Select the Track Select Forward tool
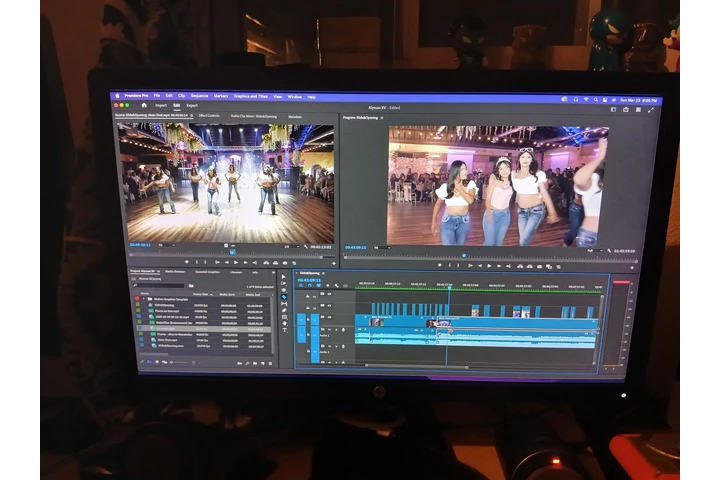The image size is (720, 480). tap(284, 283)
